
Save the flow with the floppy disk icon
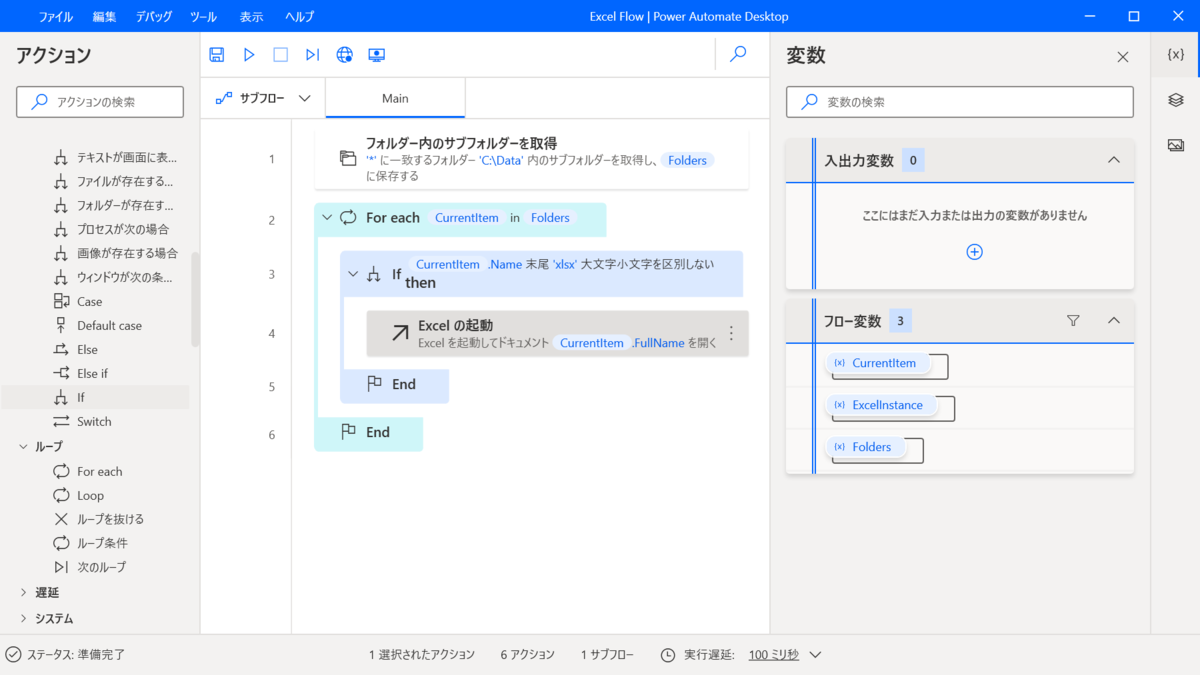point(217,55)
